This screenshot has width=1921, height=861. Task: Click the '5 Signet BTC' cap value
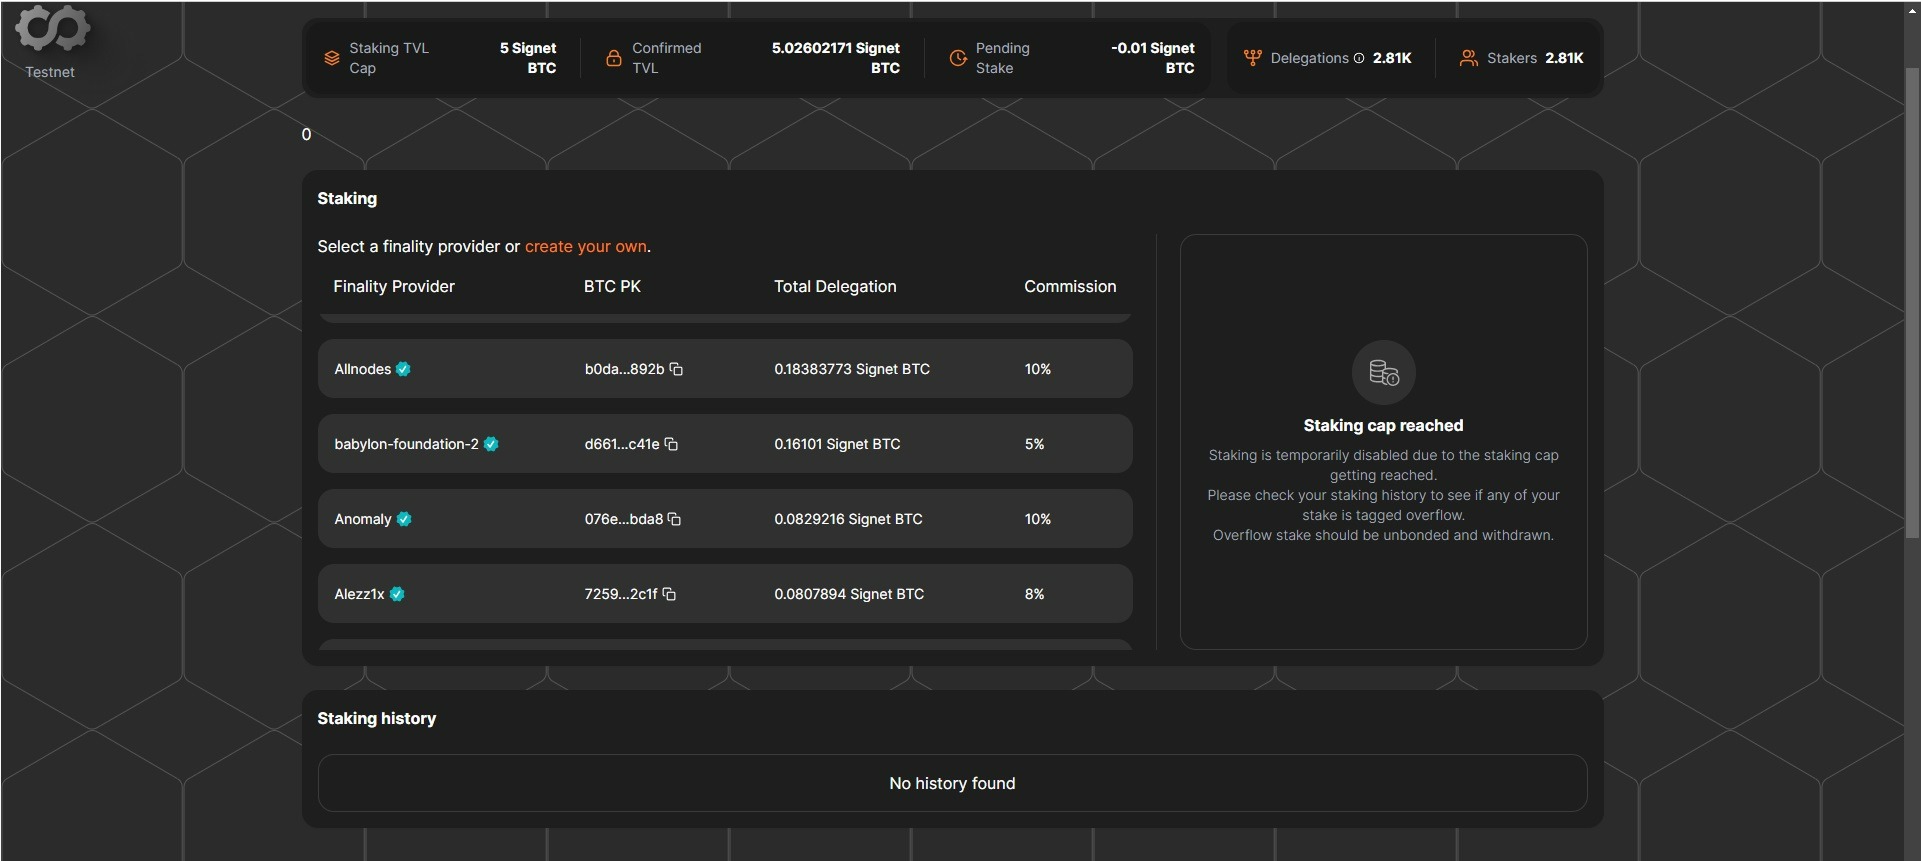point(528,58)
